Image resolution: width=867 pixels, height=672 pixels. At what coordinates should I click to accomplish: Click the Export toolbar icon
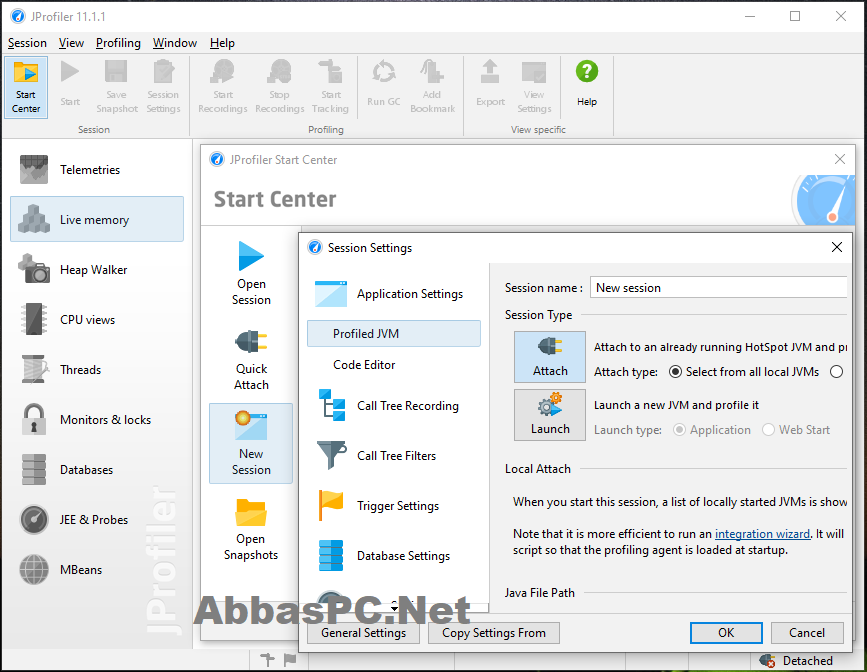(x=490, y=83)
